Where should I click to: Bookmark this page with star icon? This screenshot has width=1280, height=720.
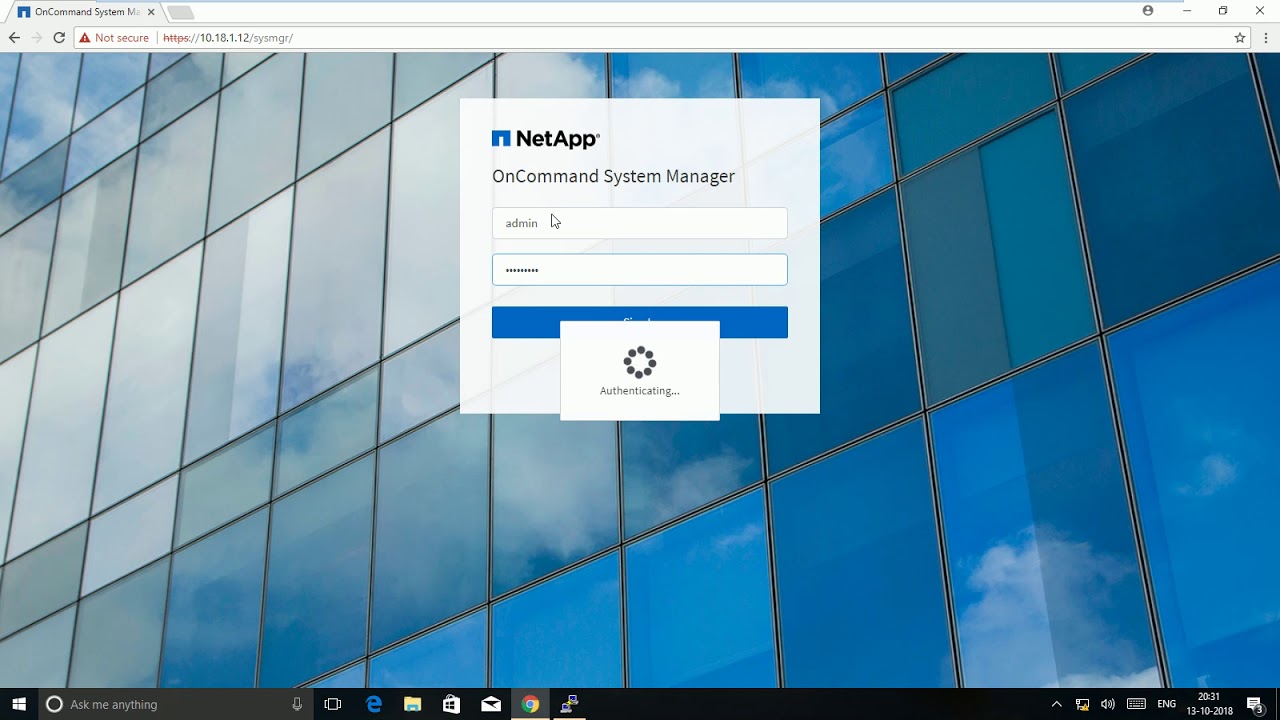(x=1240, y=38)
